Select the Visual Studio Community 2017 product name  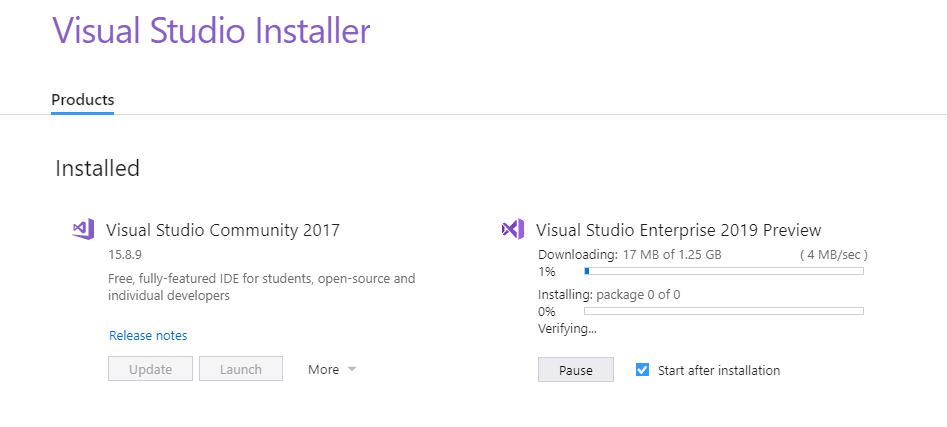click(223, 230)
